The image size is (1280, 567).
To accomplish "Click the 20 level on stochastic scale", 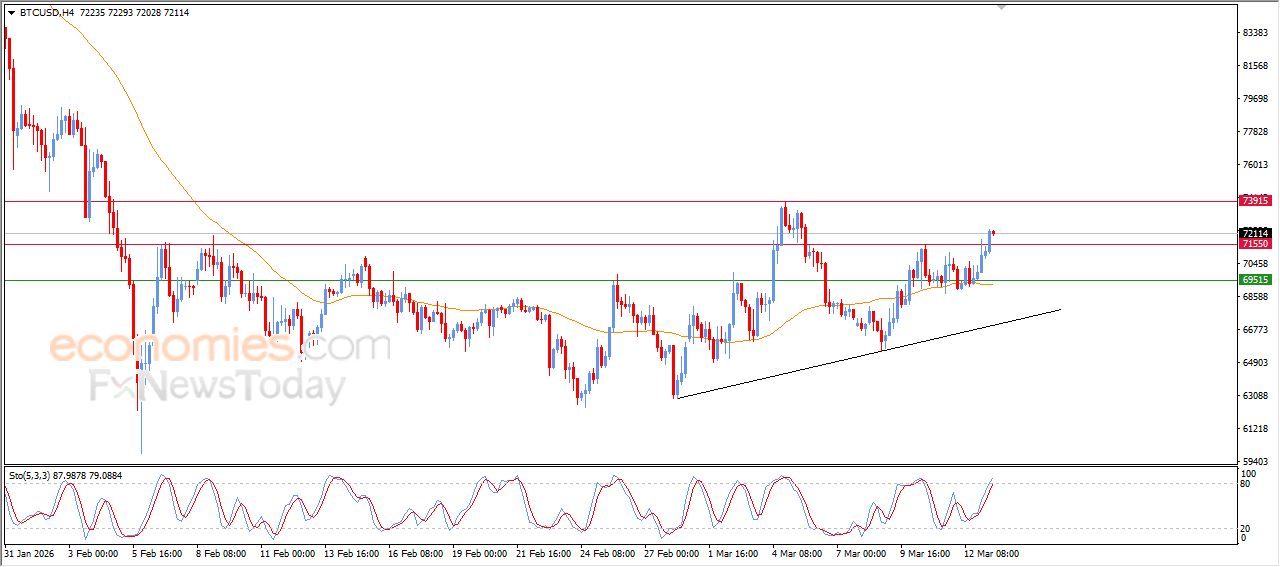I will pos(1245,528).
